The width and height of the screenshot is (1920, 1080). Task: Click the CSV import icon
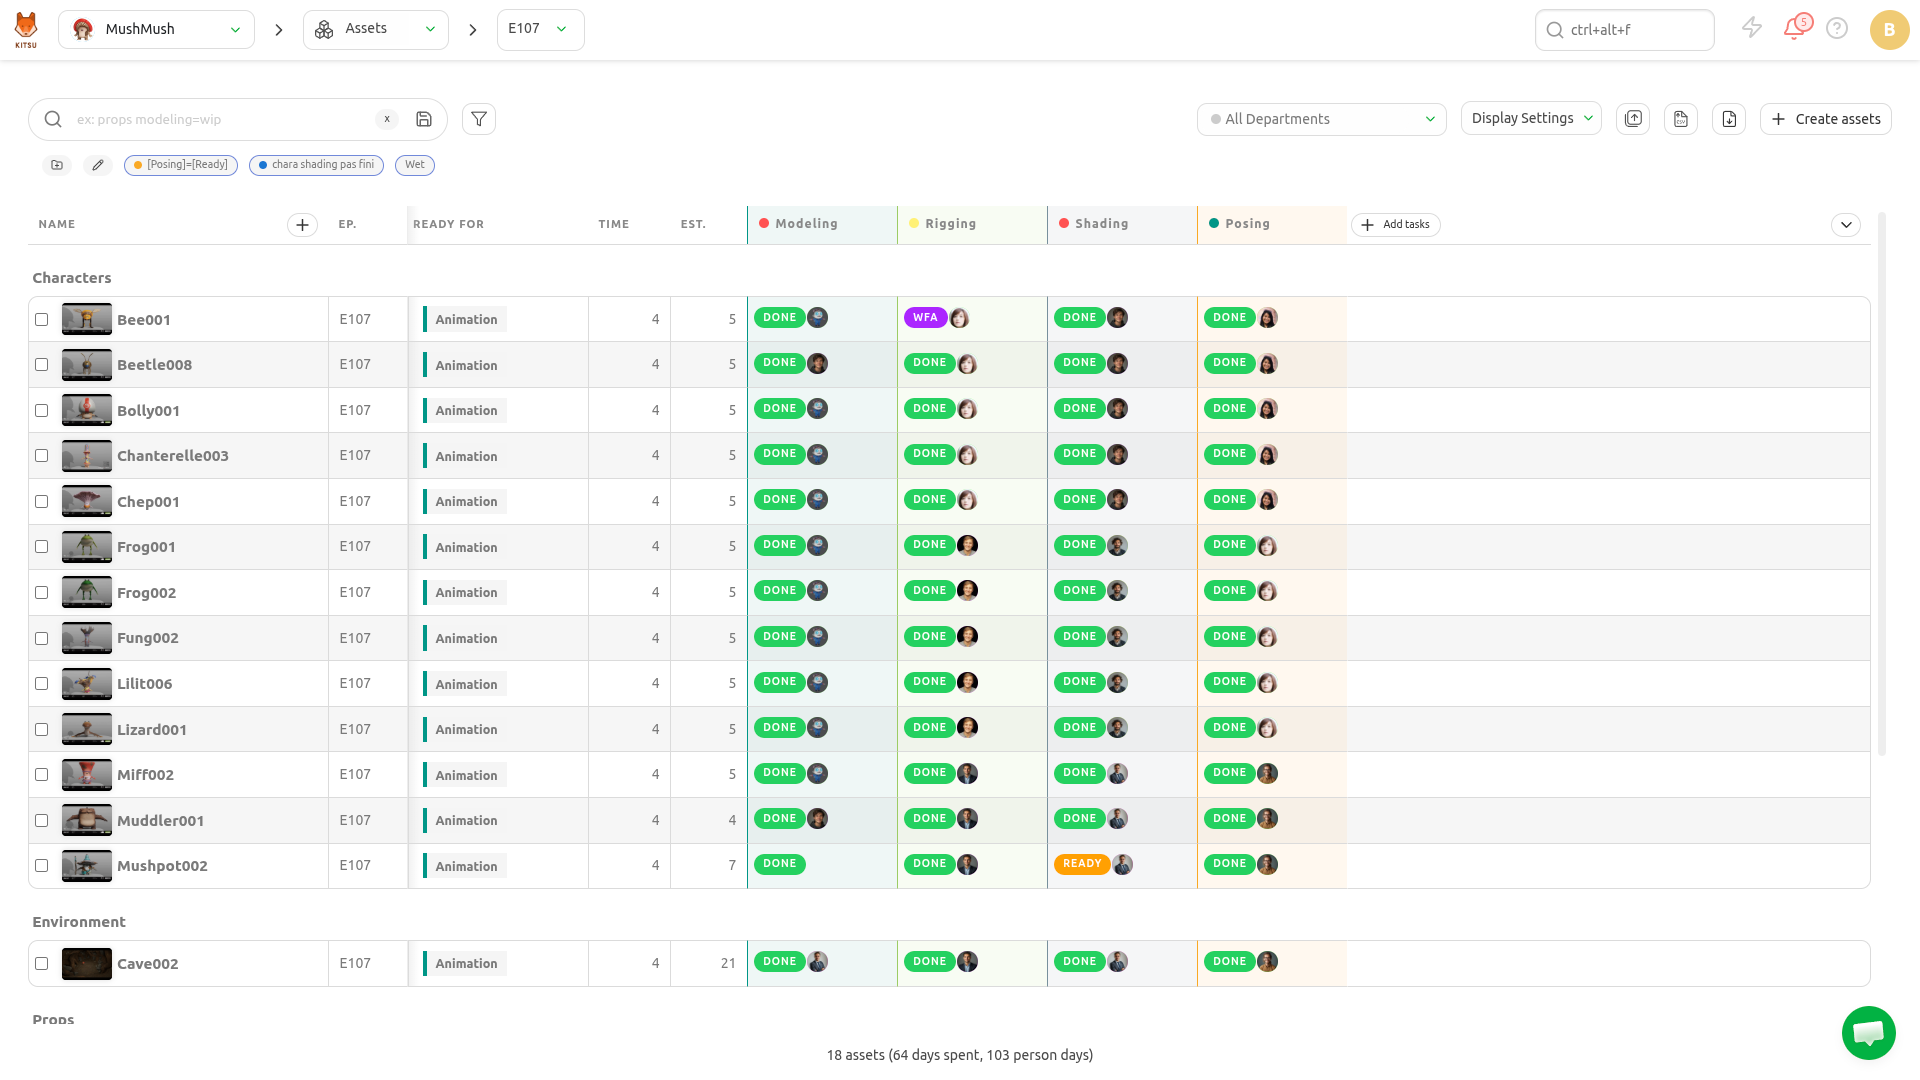1681,119
